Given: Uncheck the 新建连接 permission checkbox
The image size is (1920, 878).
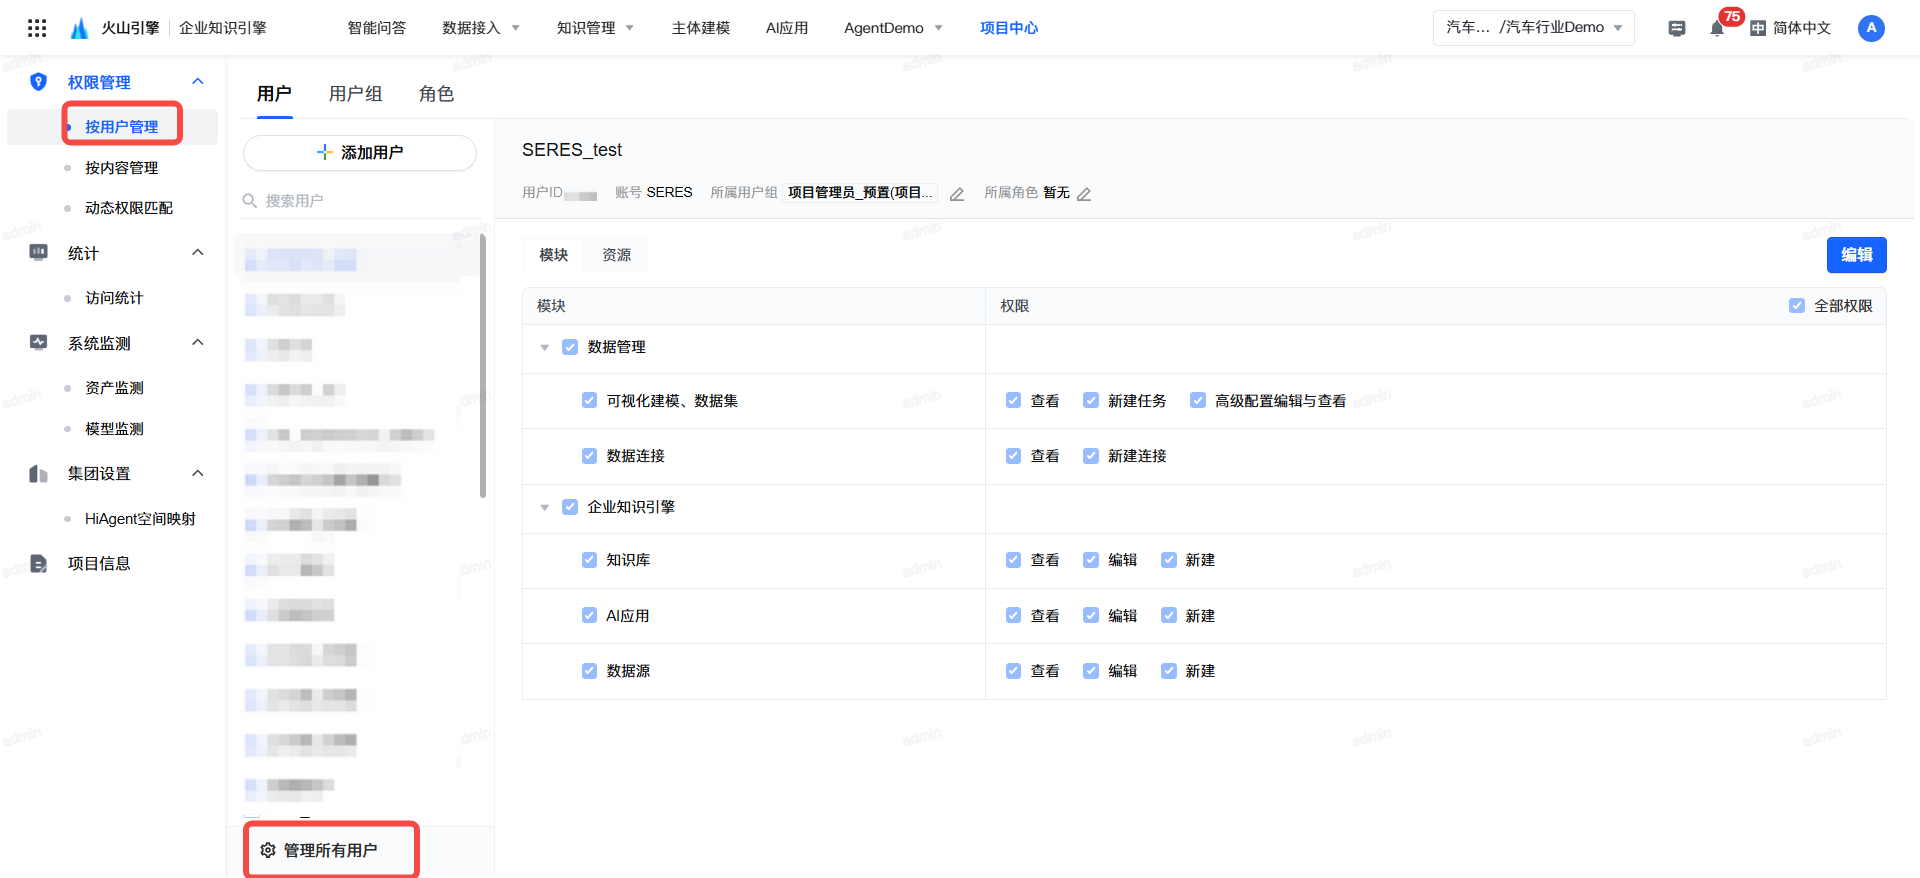Looking at the screenshot, I should (1091, 456).
